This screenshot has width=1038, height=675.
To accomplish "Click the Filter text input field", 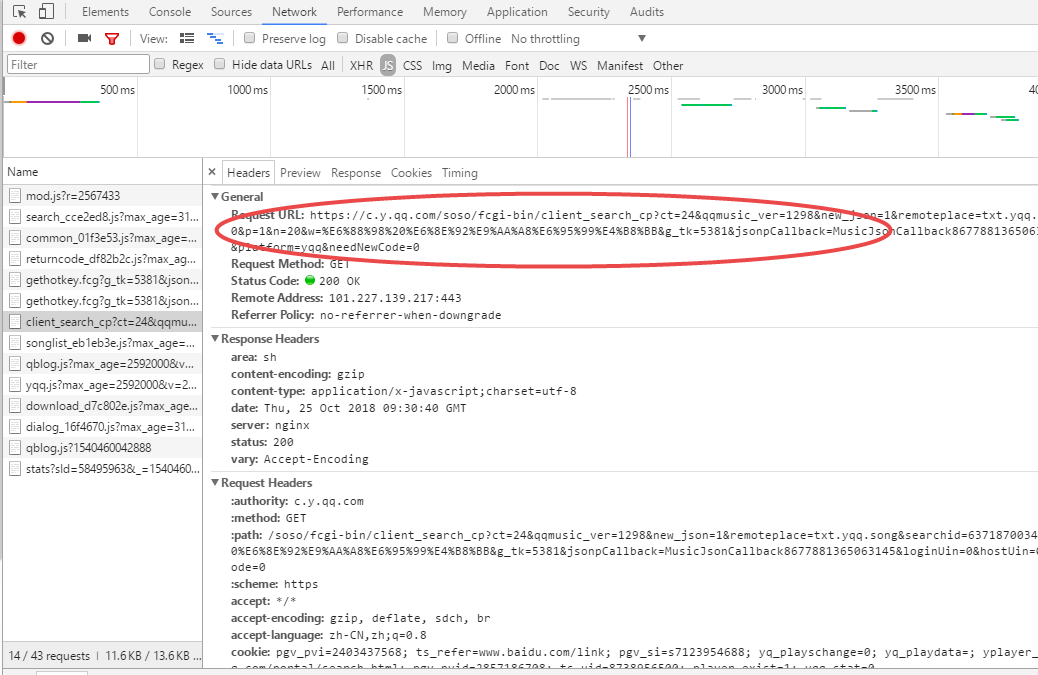I will 77,64.
